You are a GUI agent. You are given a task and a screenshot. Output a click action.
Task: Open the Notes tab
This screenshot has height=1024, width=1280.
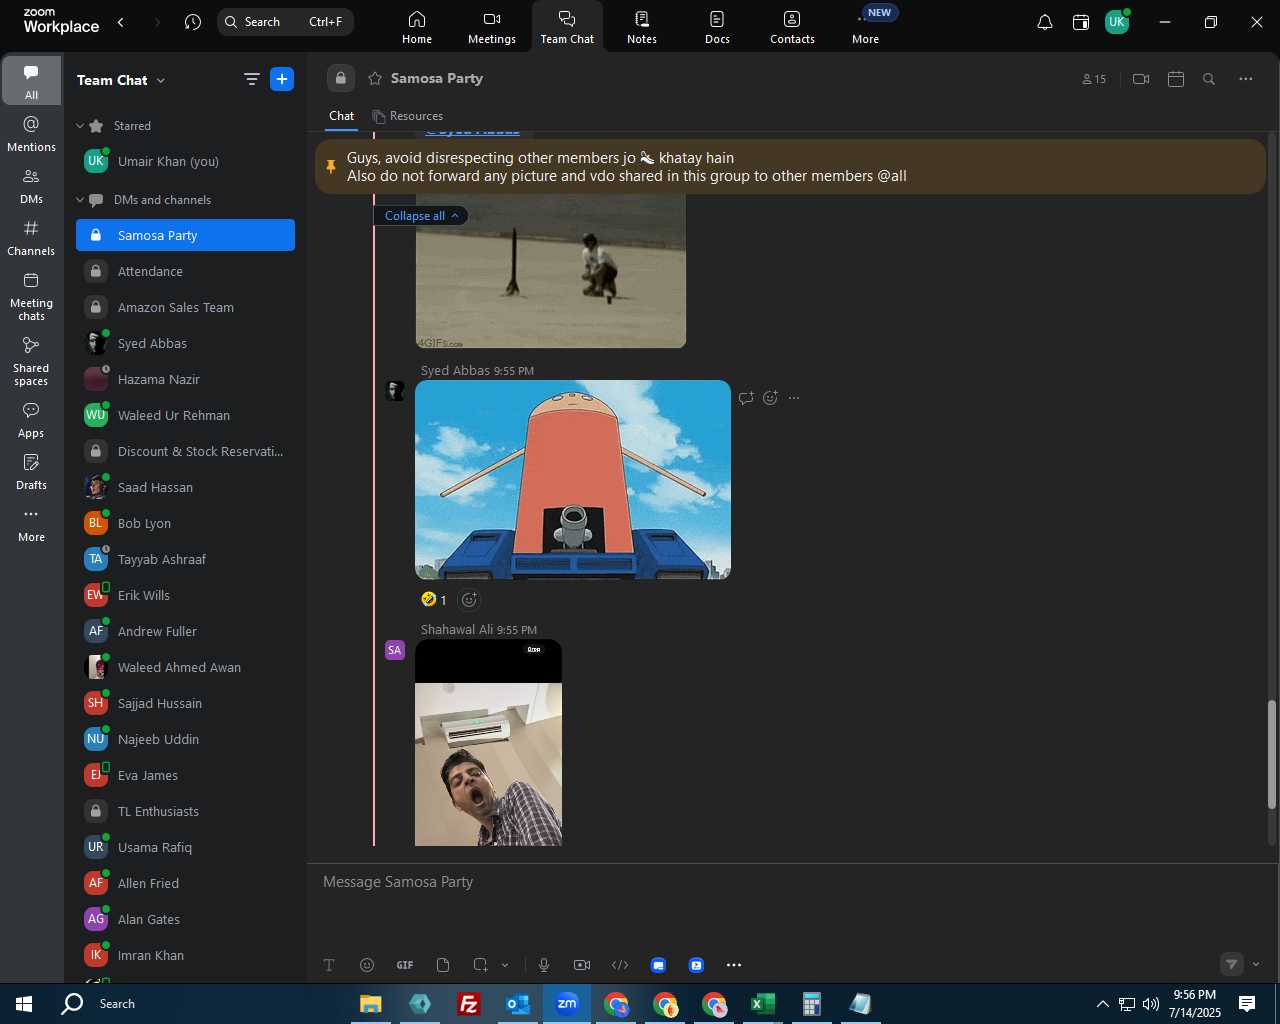pyautogui.click(x=642, y=27)
